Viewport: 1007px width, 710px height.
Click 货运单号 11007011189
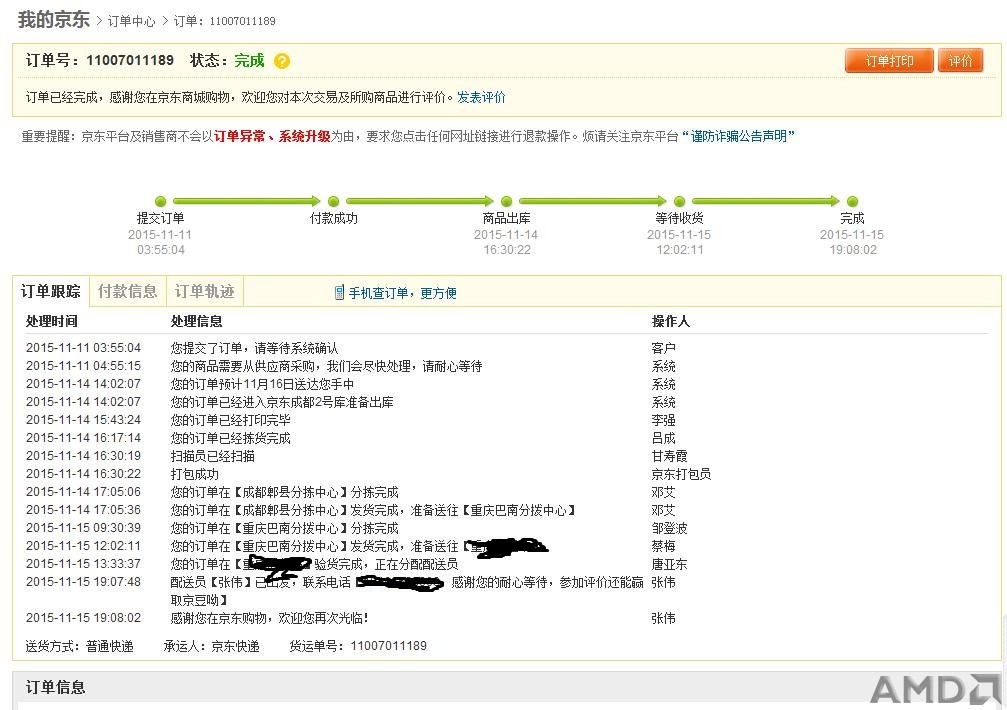(358, 646)
